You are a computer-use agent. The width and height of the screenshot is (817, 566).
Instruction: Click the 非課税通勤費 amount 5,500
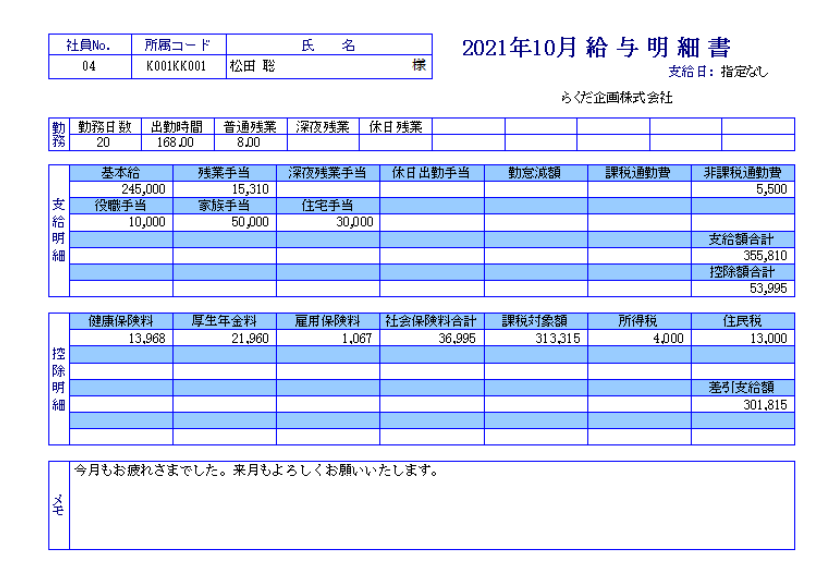point(771,188)
